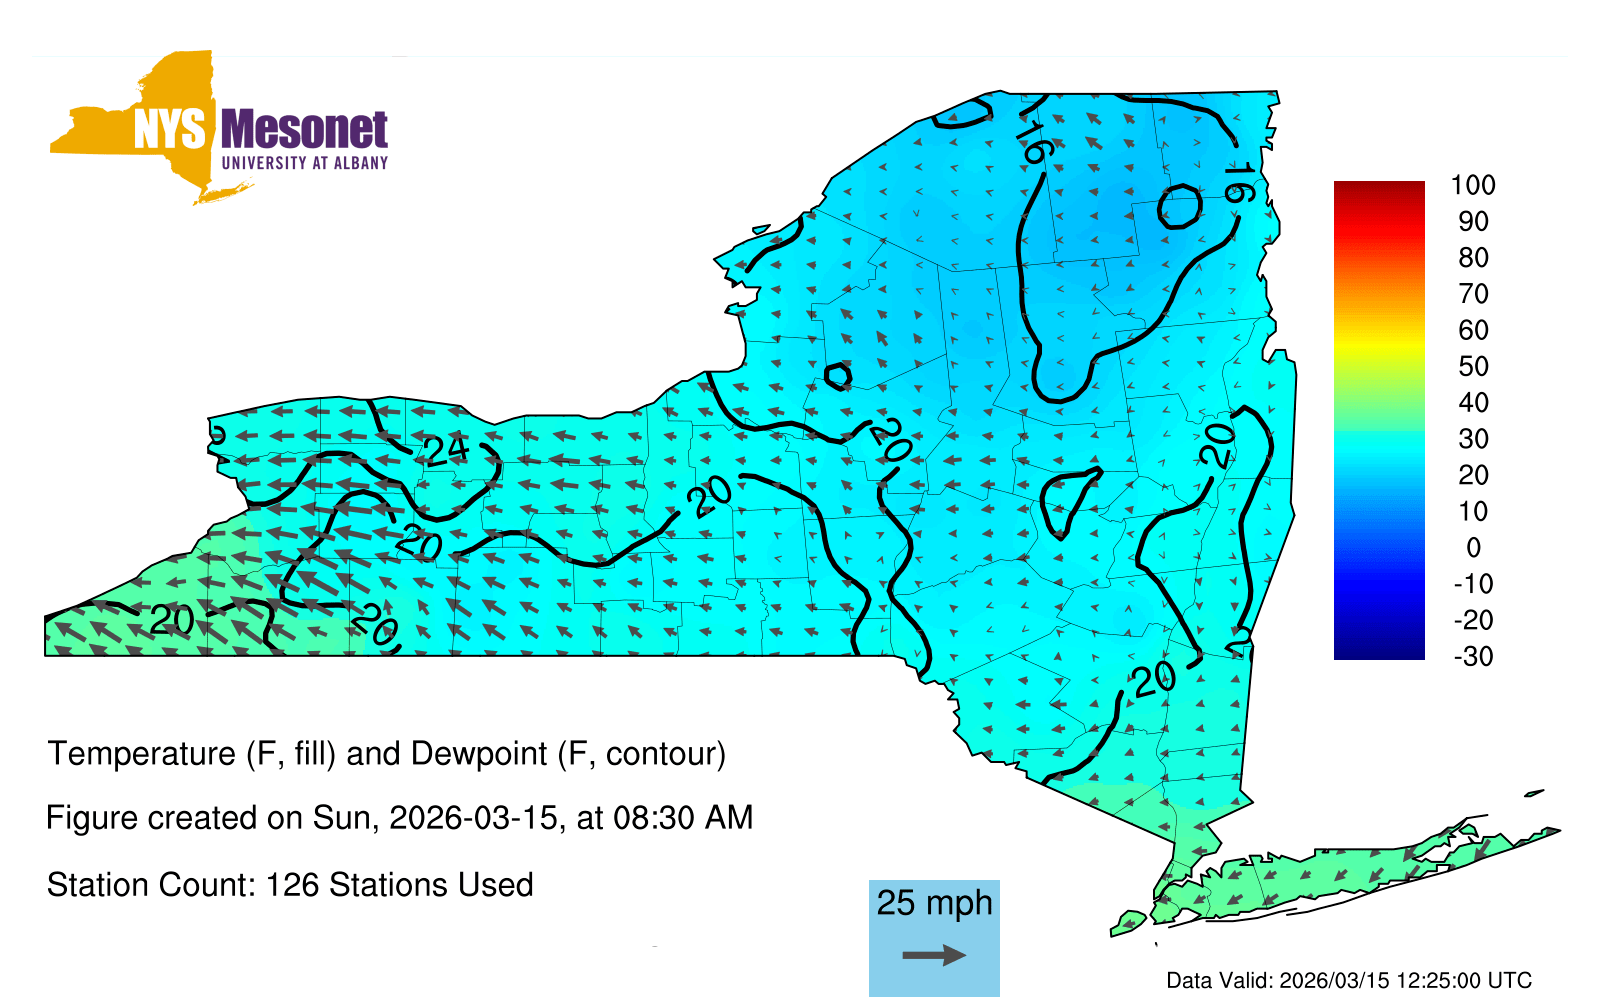Screen dimensions: 1600x1000
Task: Click the 16 contour label near the northeastern border
Action: pos(1240,182)
